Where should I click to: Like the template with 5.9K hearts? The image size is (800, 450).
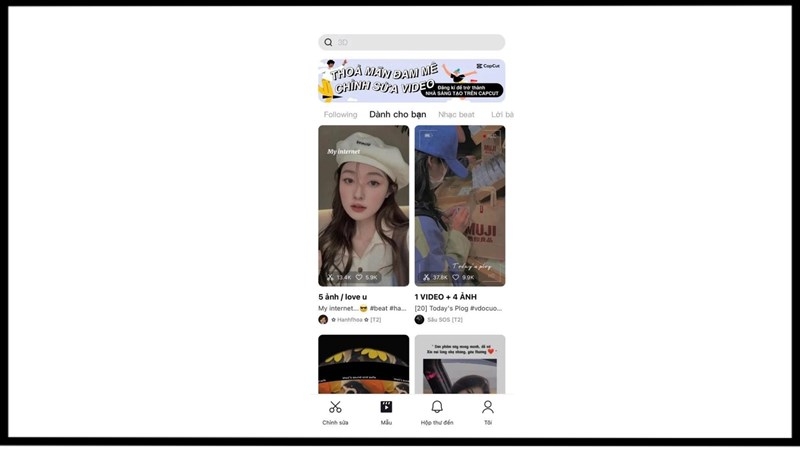pos(359,278)
